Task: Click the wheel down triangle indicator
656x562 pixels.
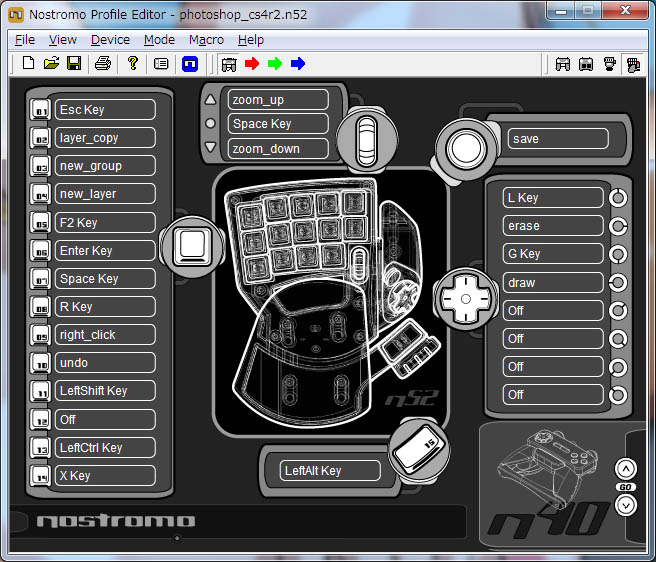Action: click(210, 147)
